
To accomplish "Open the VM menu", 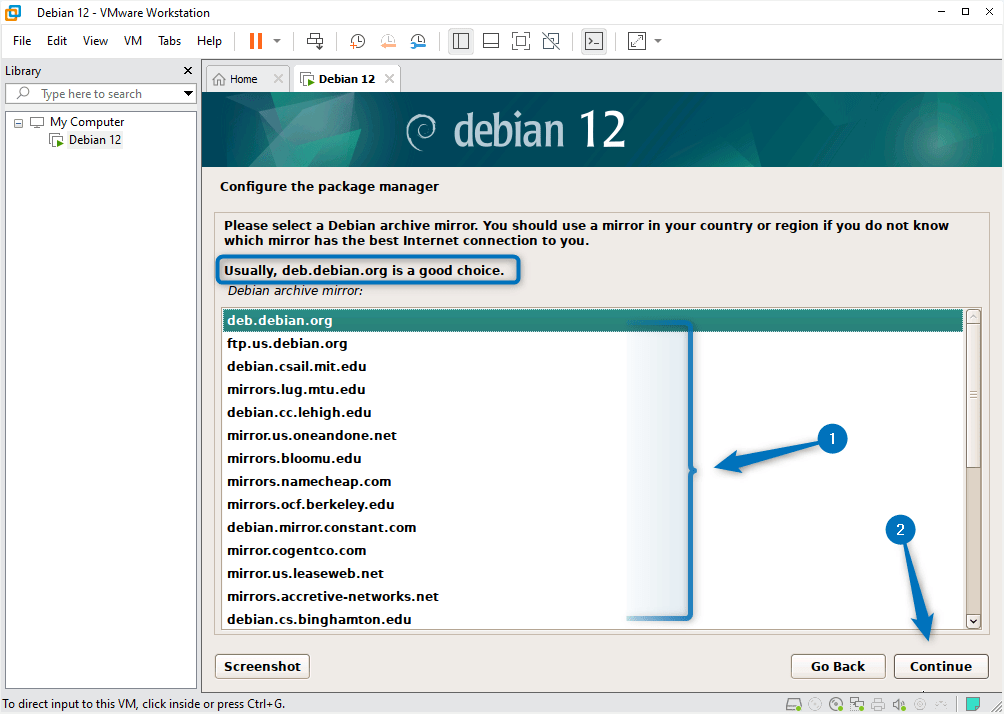I will click(x=132, y=41).
